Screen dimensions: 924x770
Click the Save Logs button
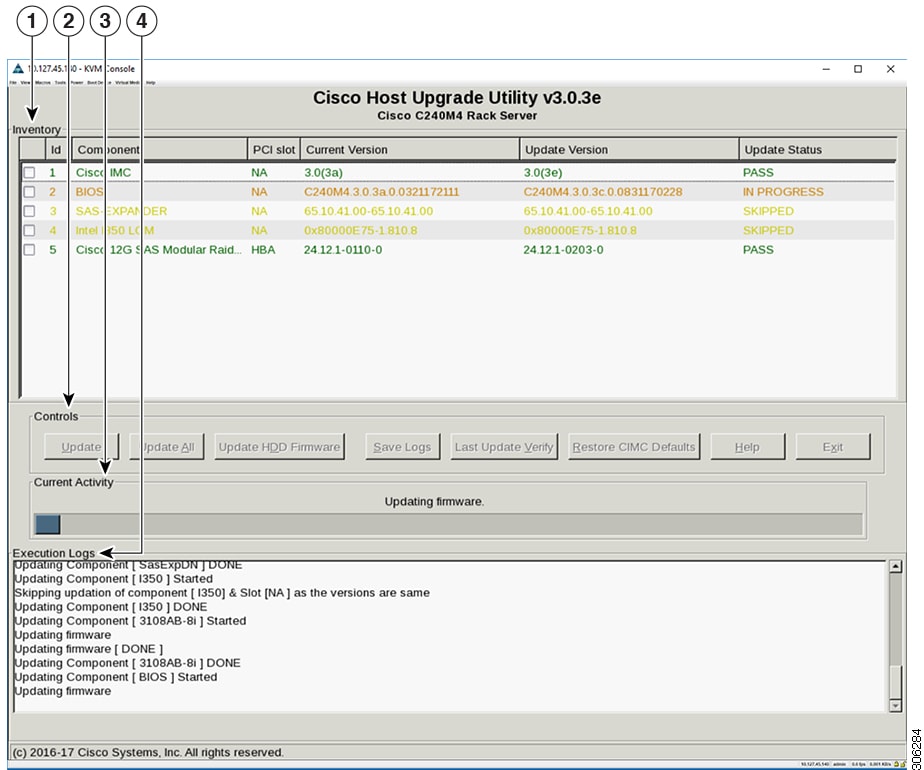click(402, 447)
